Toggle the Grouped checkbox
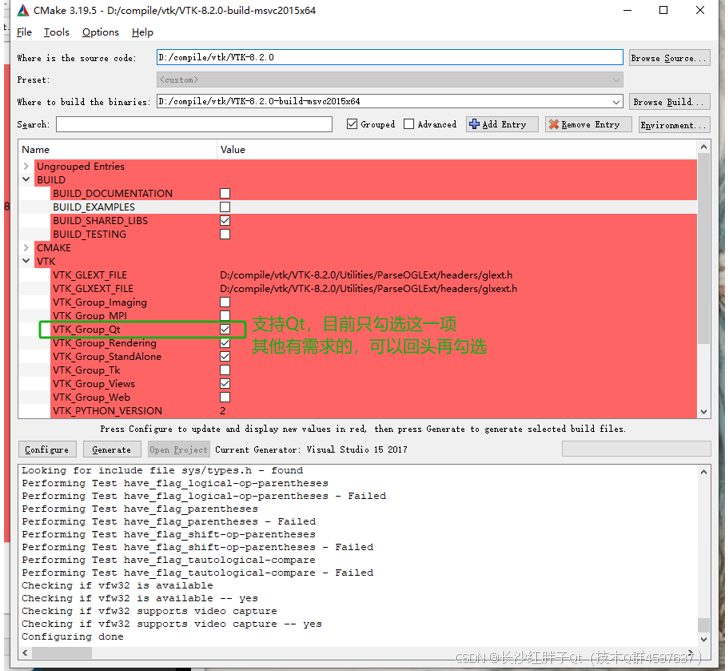 point(352,125)
